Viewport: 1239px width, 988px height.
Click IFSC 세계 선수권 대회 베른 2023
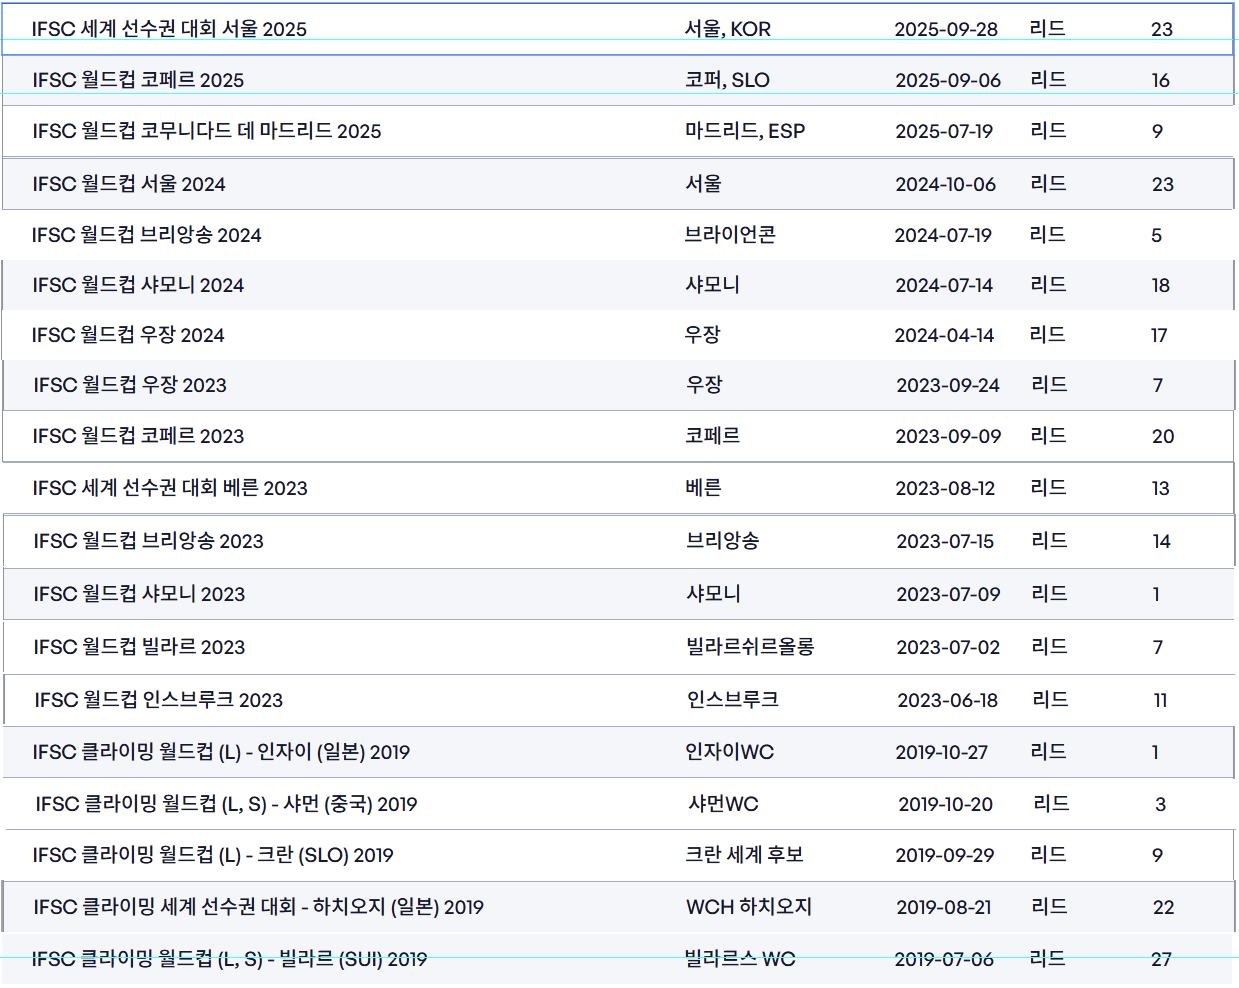point(170,488)
